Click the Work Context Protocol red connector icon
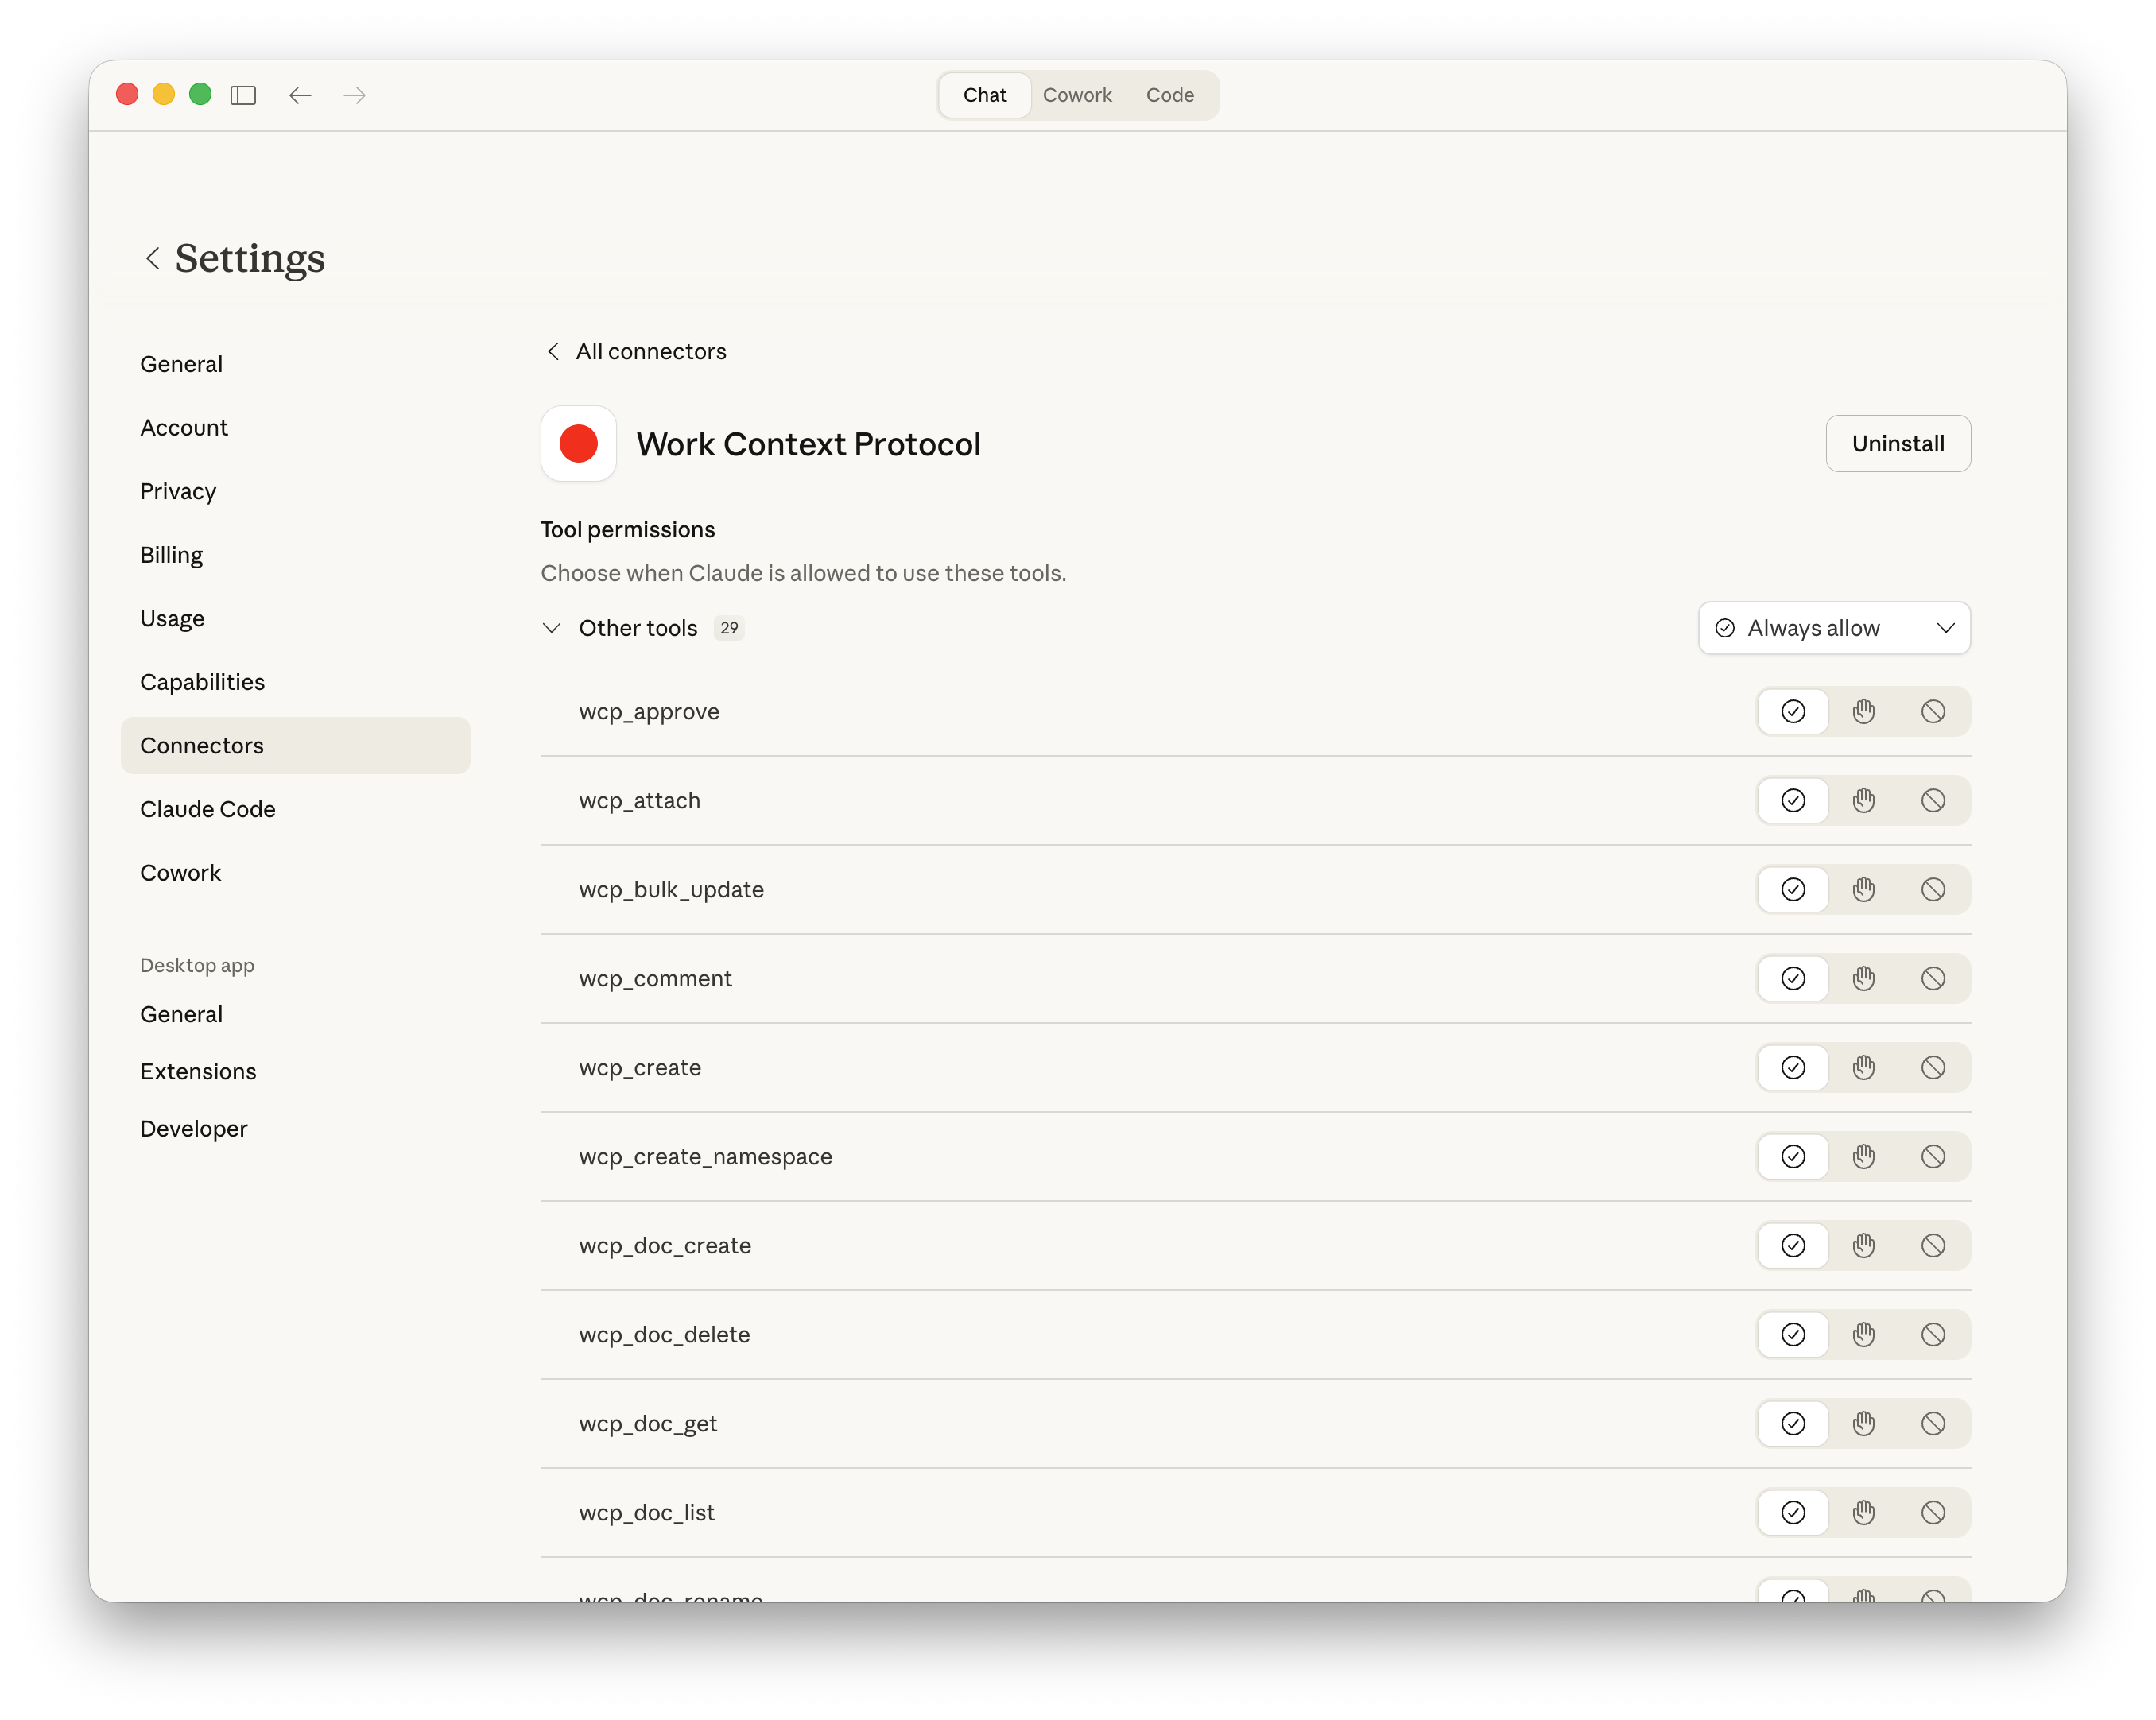2156x1720 pixels. pyautogui.click(x=578, y=443)
